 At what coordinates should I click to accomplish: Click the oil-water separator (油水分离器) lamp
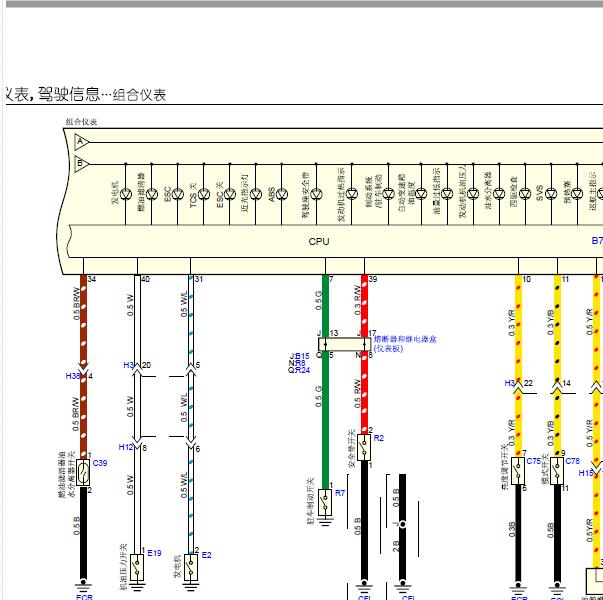499,194
